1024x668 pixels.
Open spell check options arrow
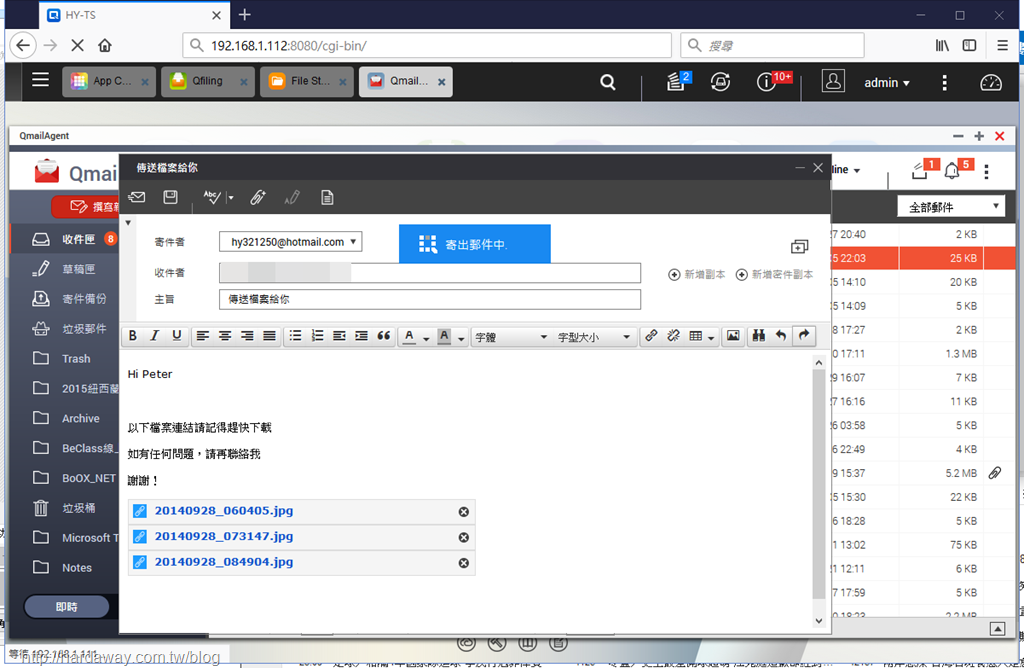click(x=231, y=198)
